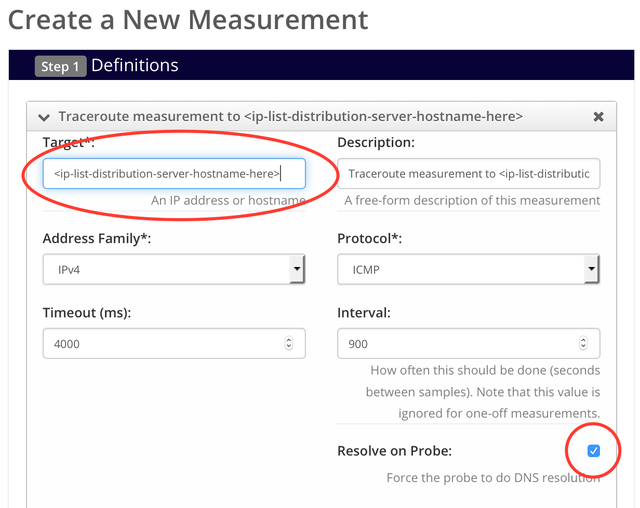This screenshot has width=640, height=508.
Task: Click the Timeout (ms) field showing 4000
Action: (x=174, y=344)
